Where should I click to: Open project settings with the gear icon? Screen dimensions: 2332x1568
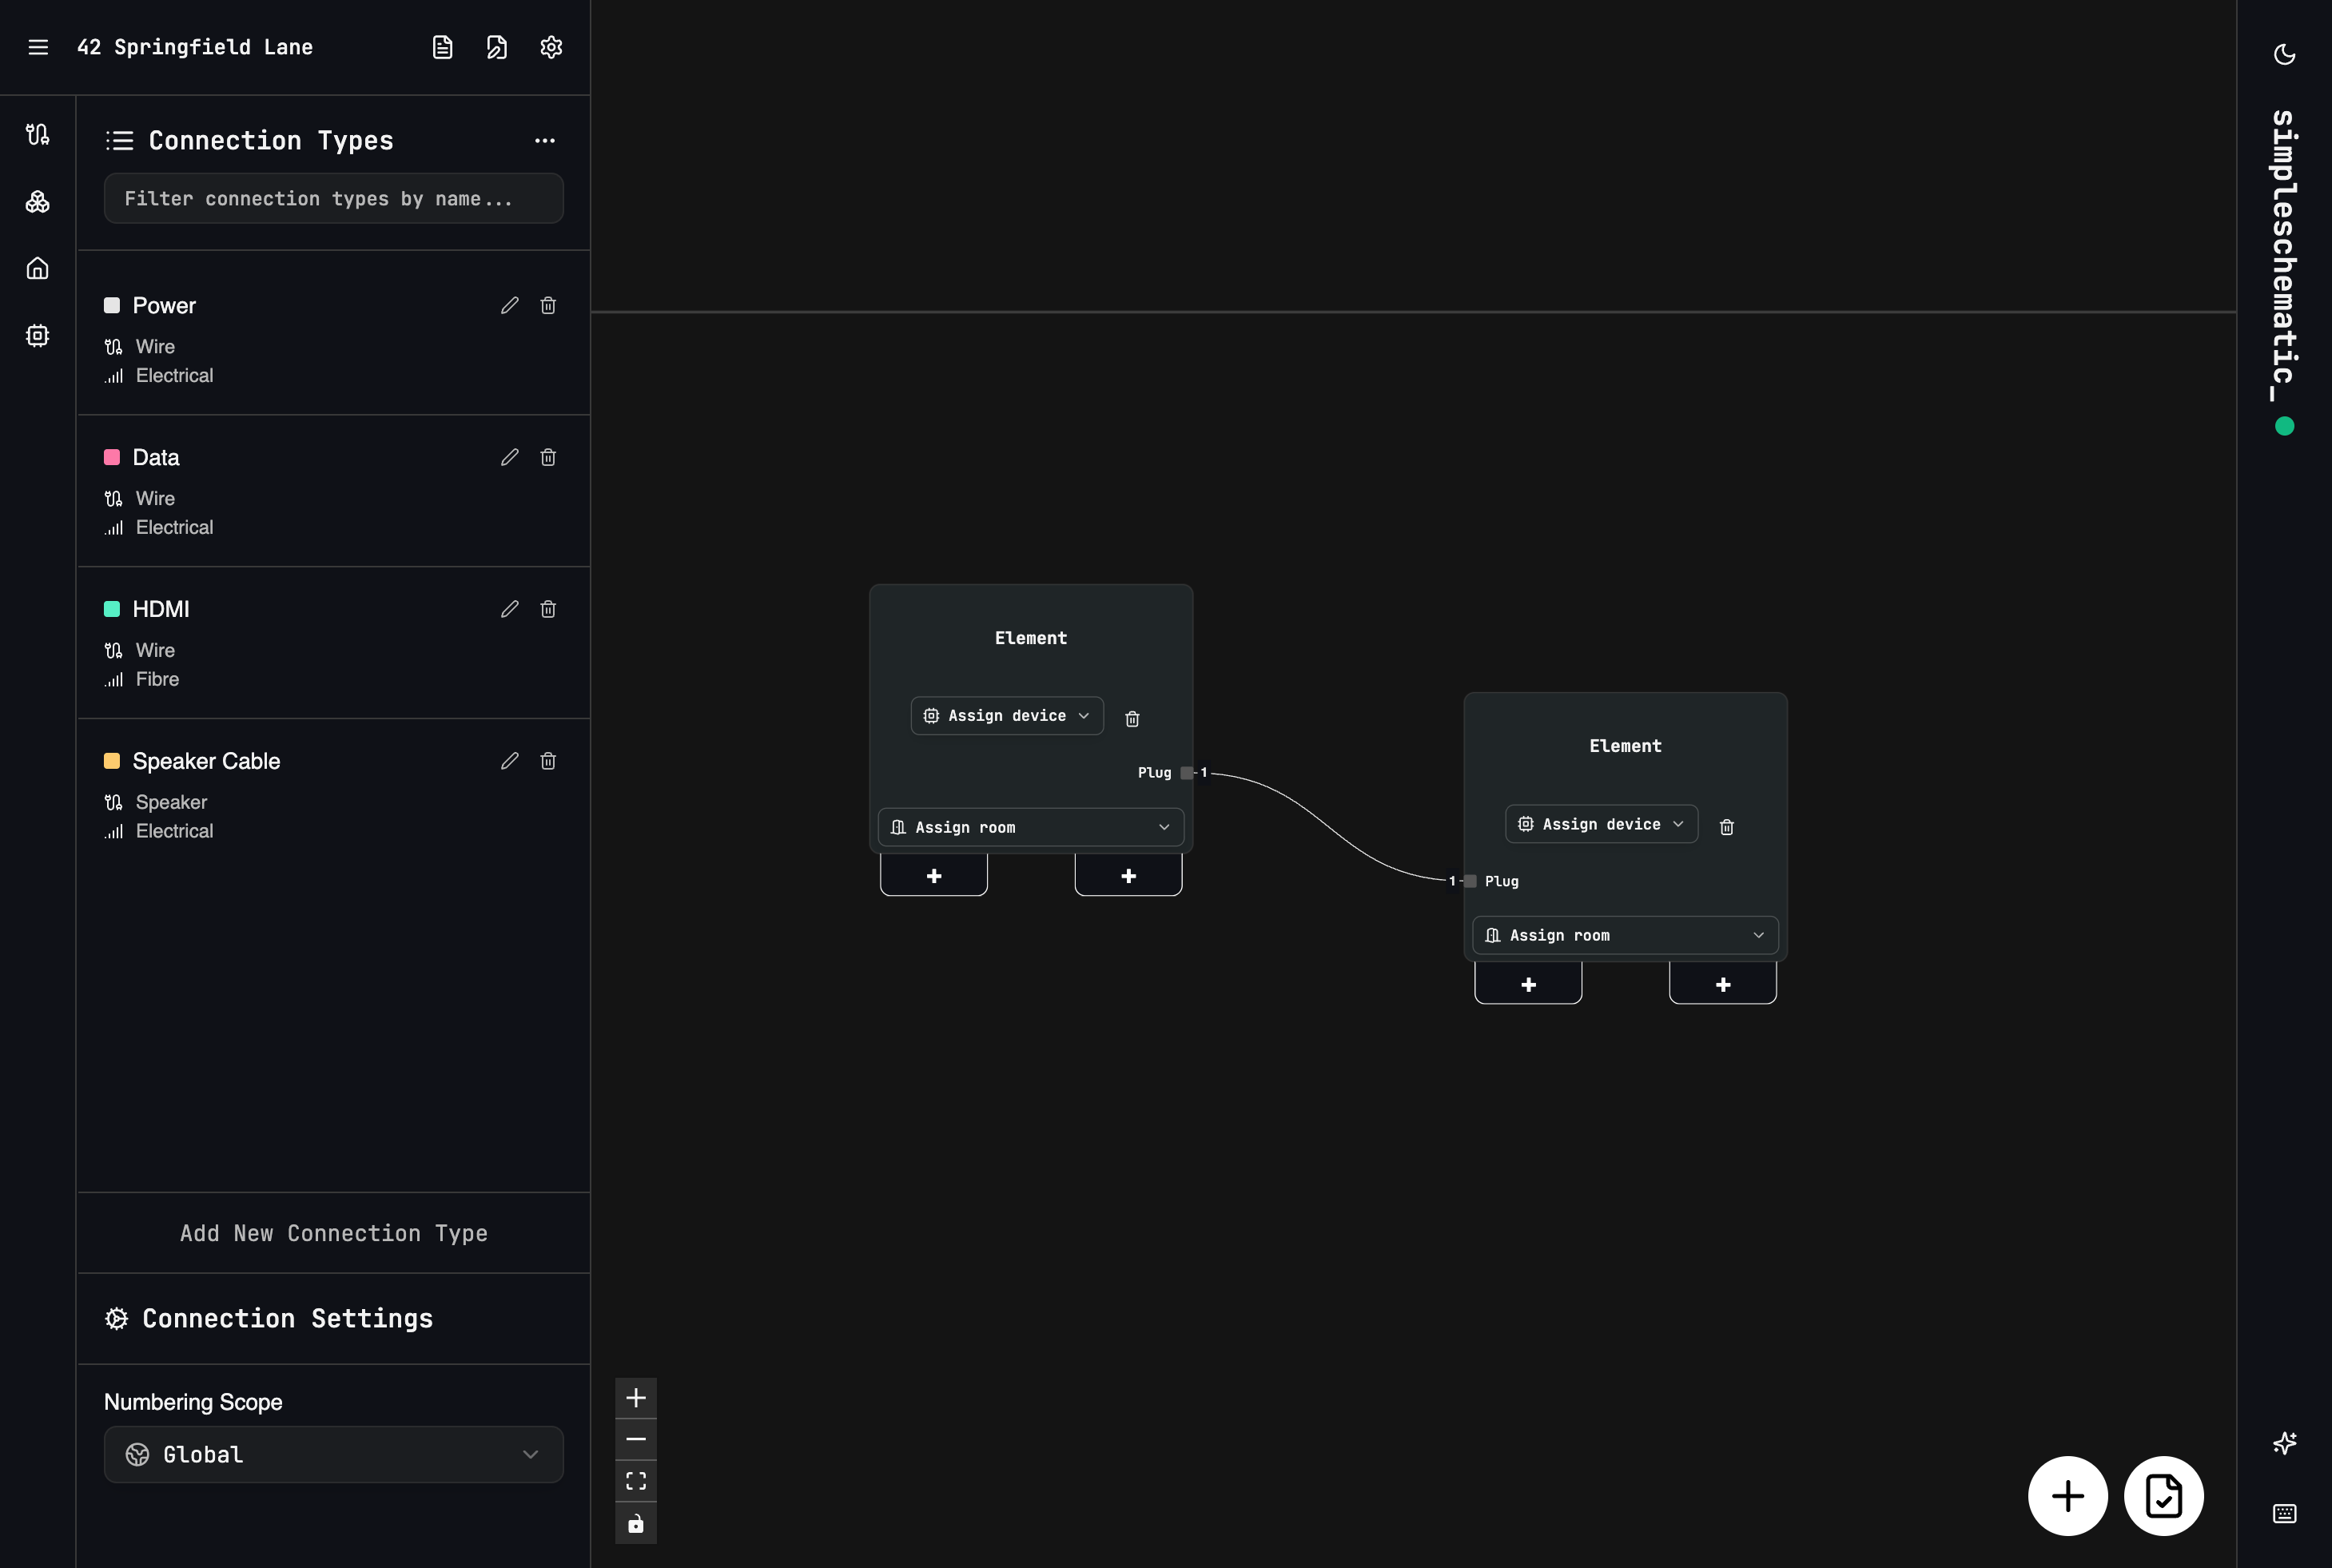tap(551, 47)
